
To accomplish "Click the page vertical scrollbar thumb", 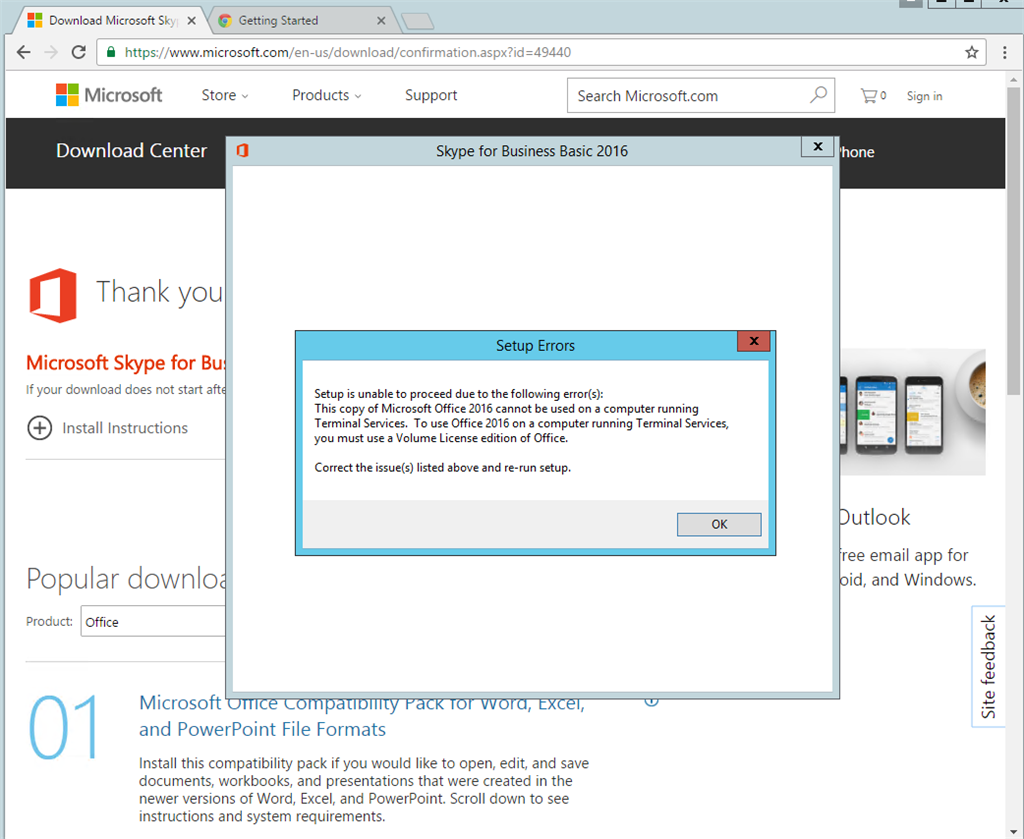I will [1013, 240].
